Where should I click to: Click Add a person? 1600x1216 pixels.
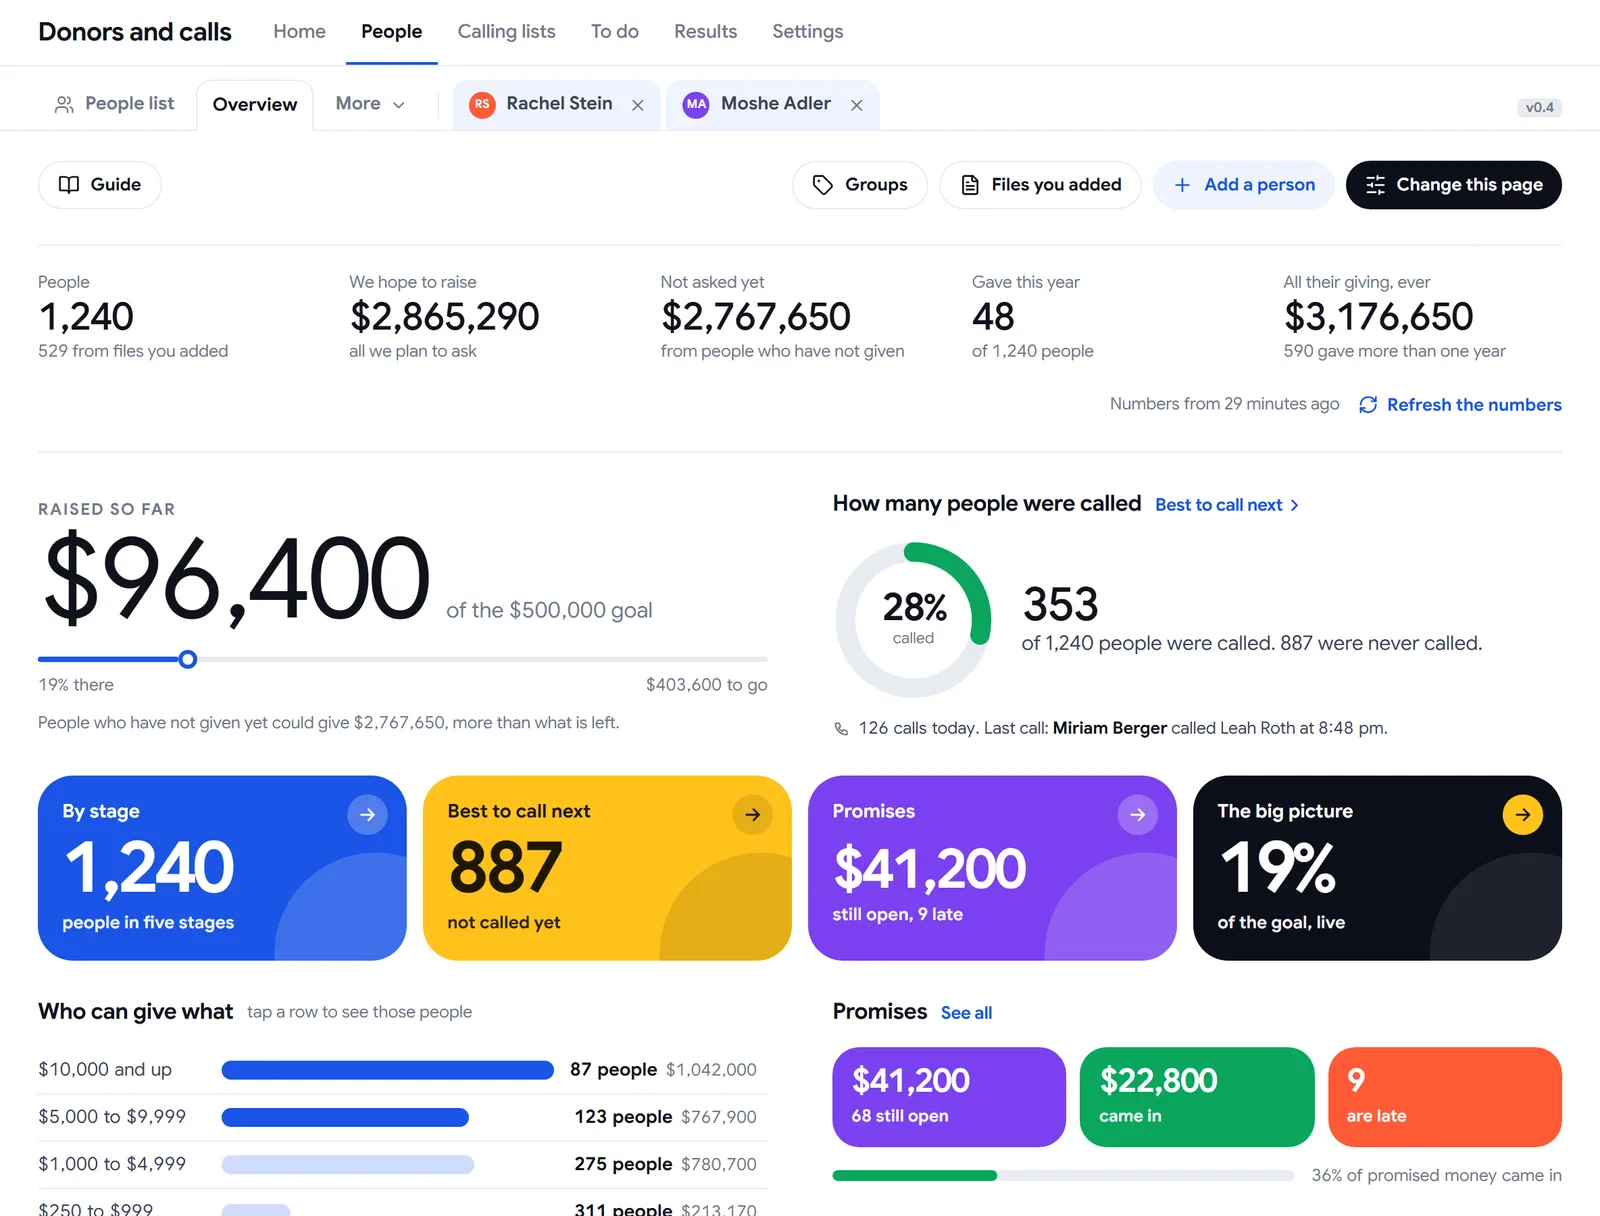tap(1244, 185)
